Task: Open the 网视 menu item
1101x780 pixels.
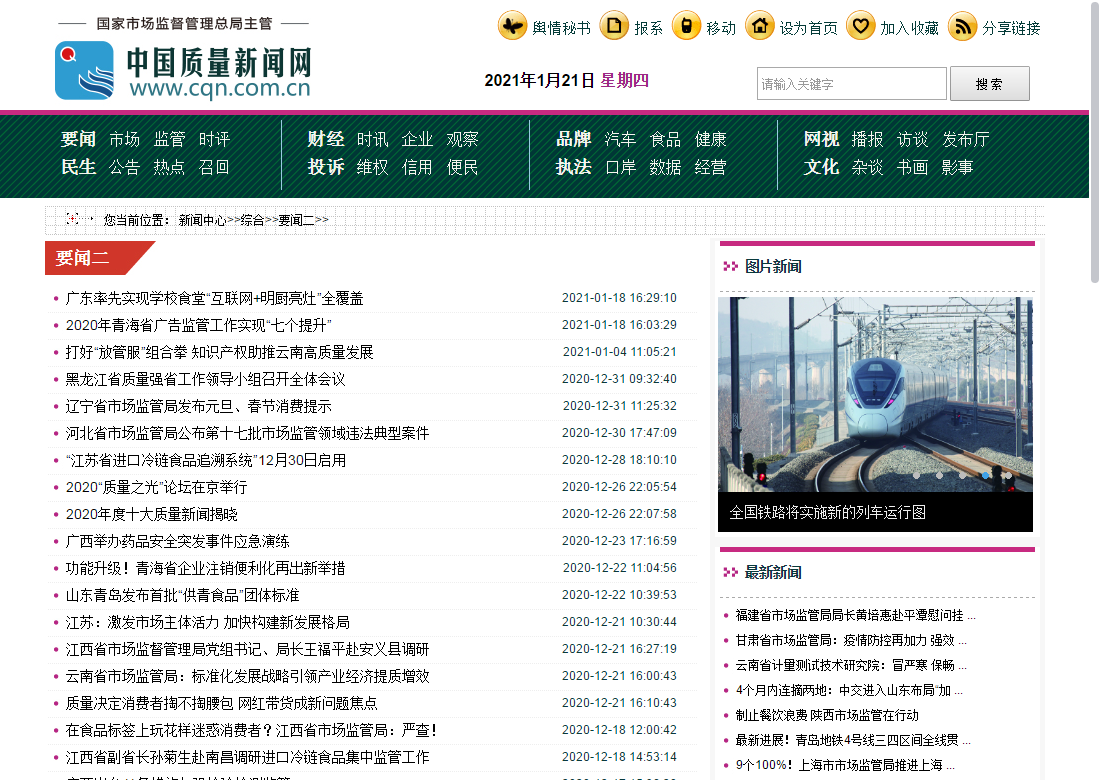Action: click(x=822, y=139)
